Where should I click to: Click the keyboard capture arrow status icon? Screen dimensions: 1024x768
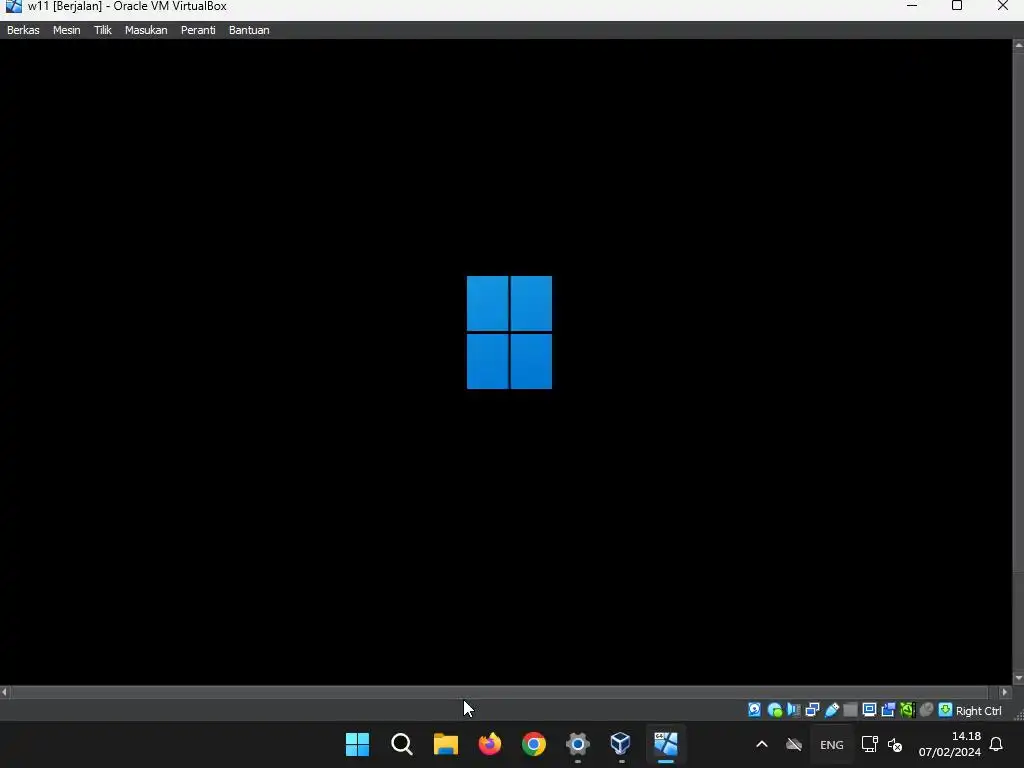(945, 710)
